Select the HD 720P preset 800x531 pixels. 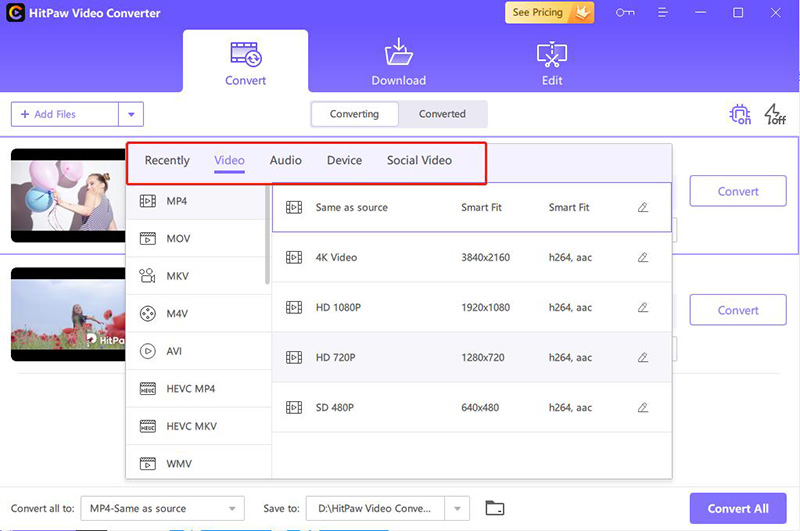(x=471, y=357)
